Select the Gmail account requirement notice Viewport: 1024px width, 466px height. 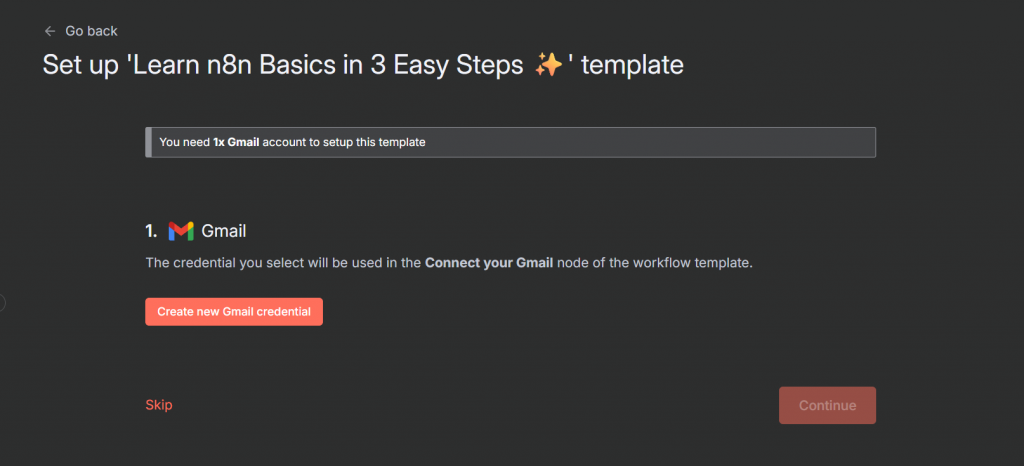511,142
